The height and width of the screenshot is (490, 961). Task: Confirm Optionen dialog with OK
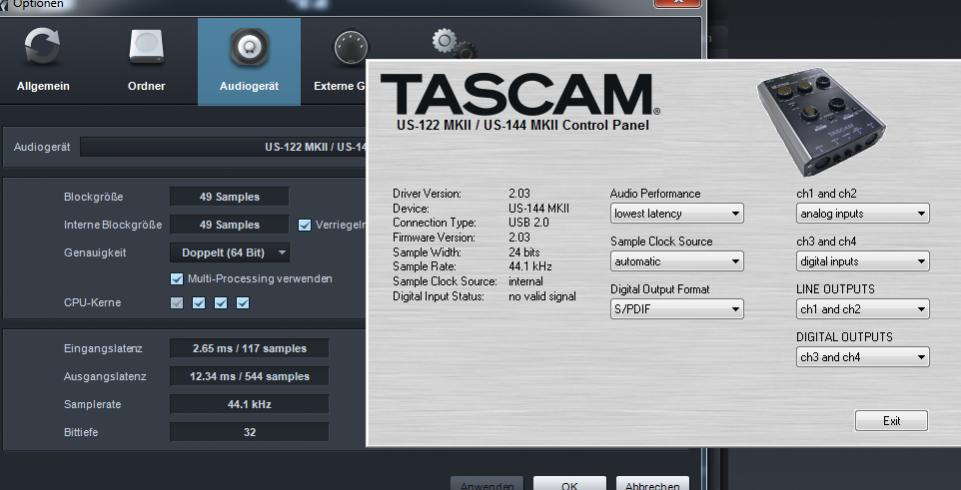[569, 484]
